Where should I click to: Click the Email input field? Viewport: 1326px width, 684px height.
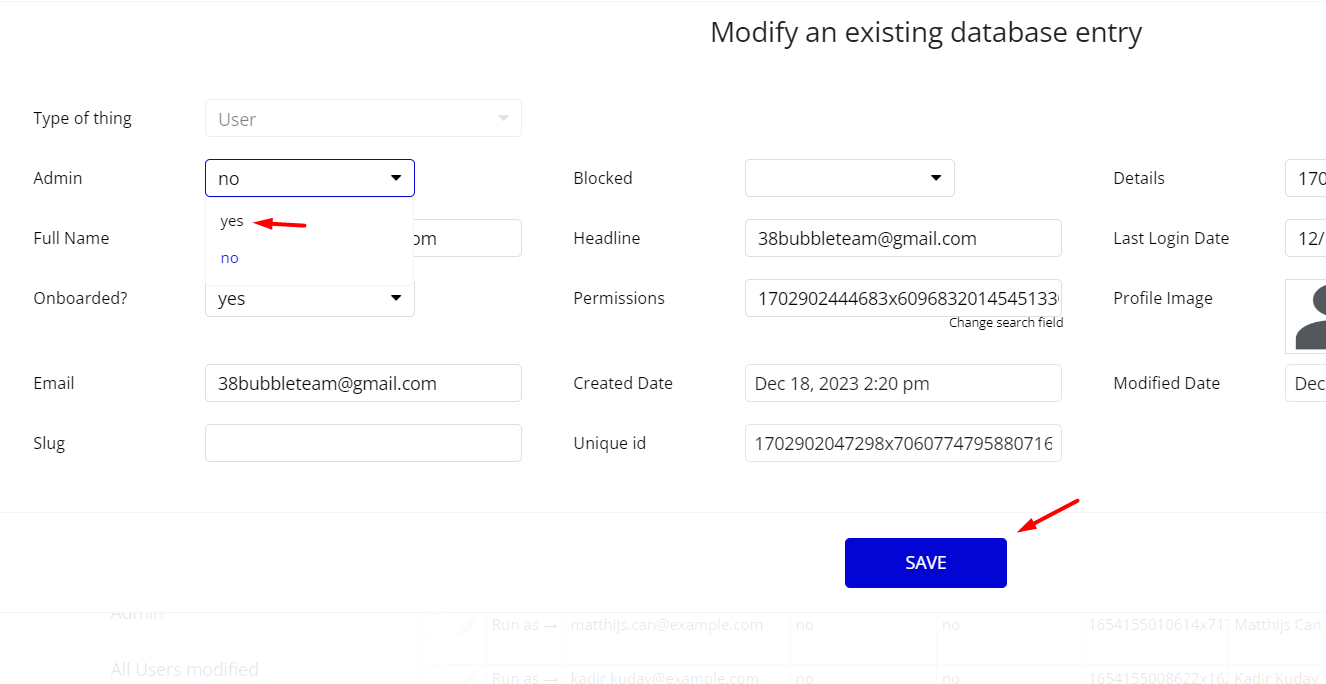click(x=363, y=383)
